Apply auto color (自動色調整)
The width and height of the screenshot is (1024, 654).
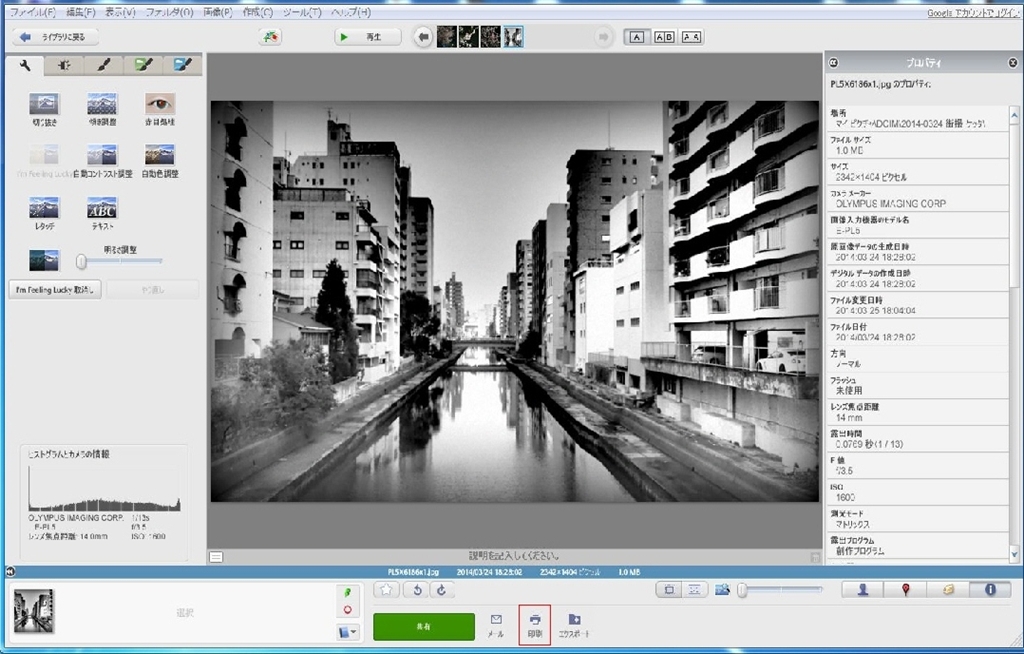160,155
